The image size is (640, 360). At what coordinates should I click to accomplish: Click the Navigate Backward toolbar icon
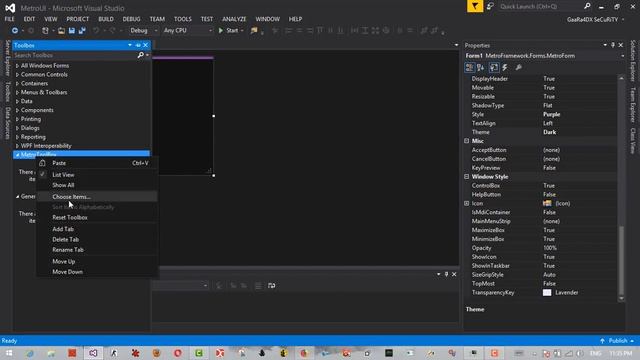[15, 31]
